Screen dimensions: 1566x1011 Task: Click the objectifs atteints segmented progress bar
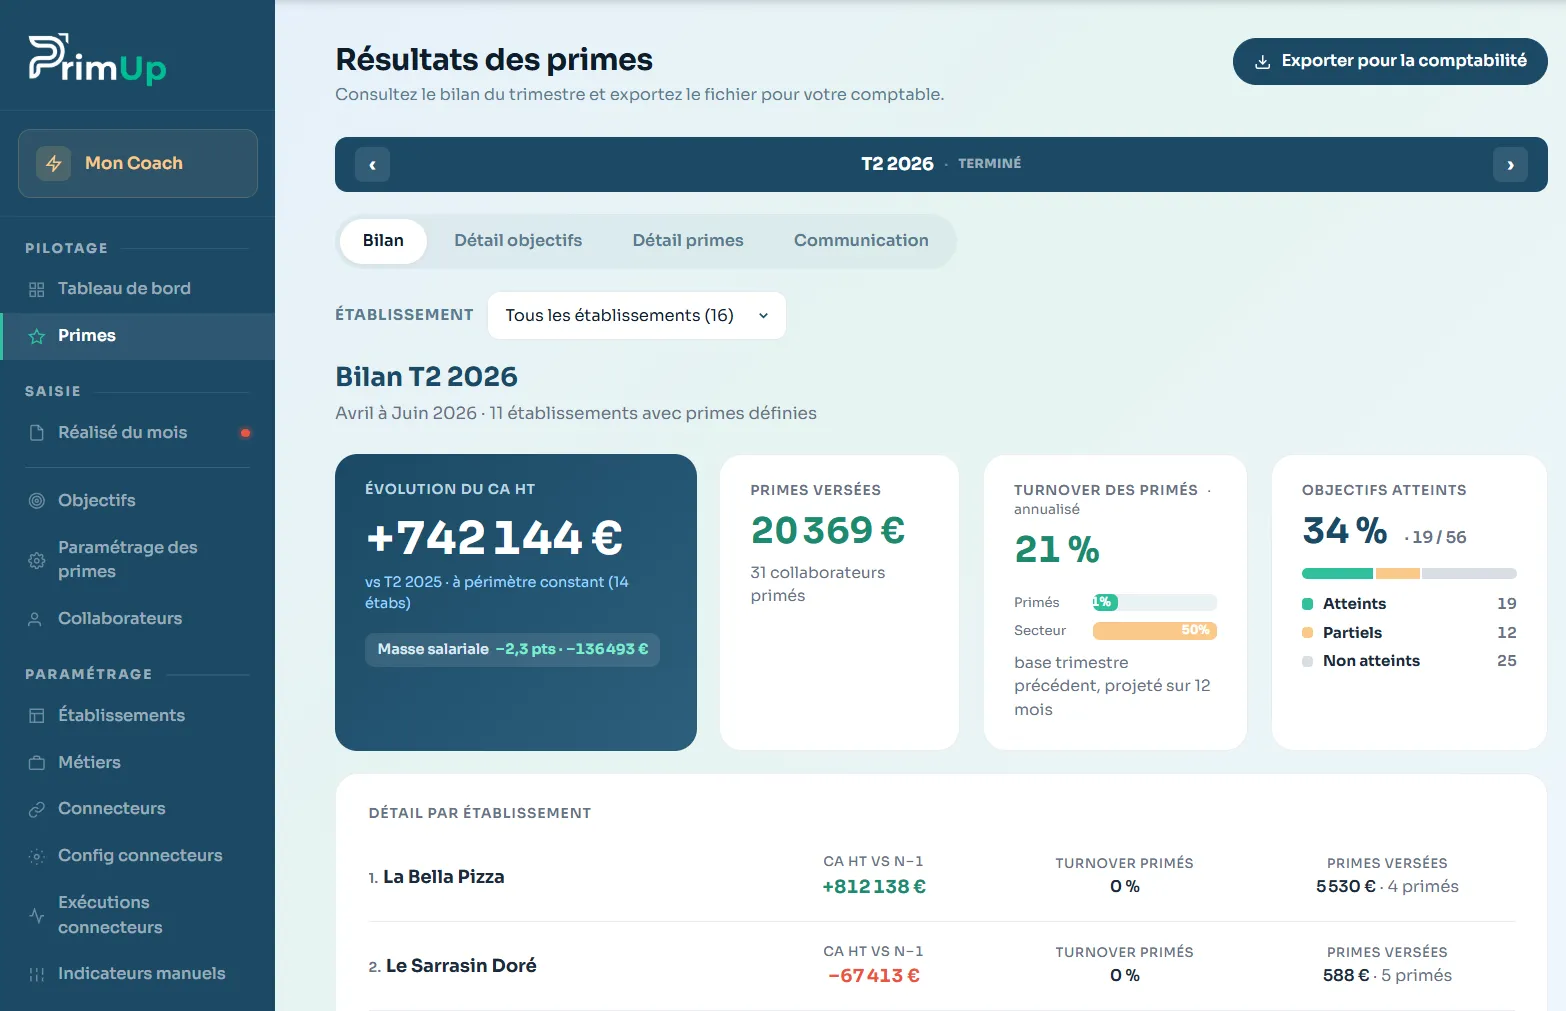click(1409, 574)
